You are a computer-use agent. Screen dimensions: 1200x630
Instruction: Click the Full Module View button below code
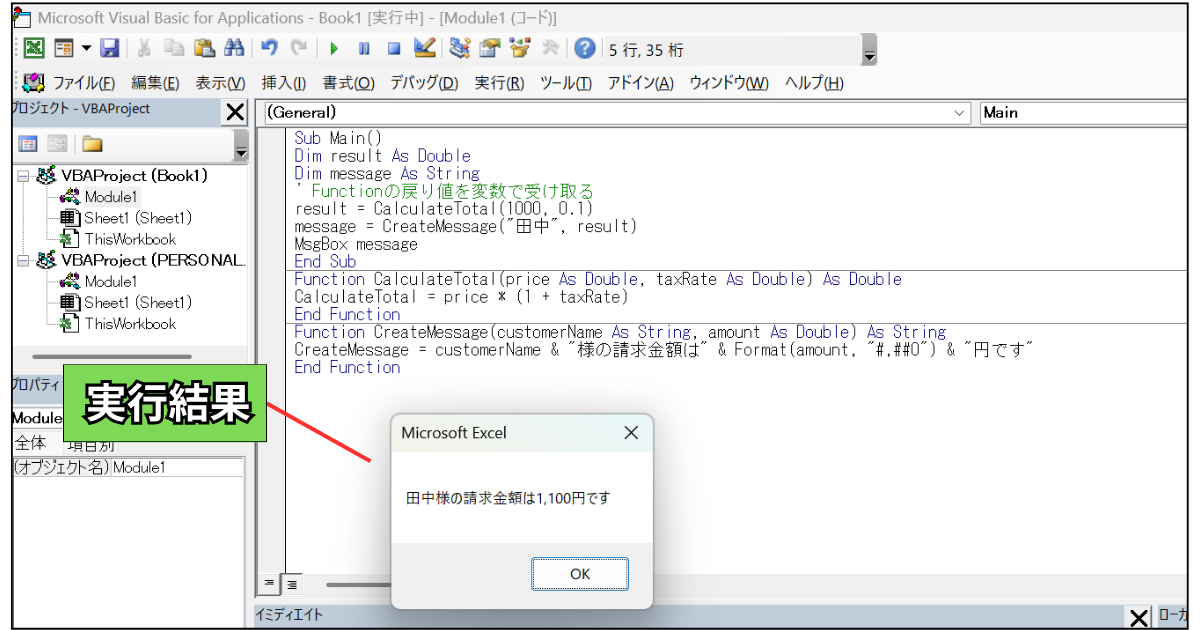pos(291,583)
